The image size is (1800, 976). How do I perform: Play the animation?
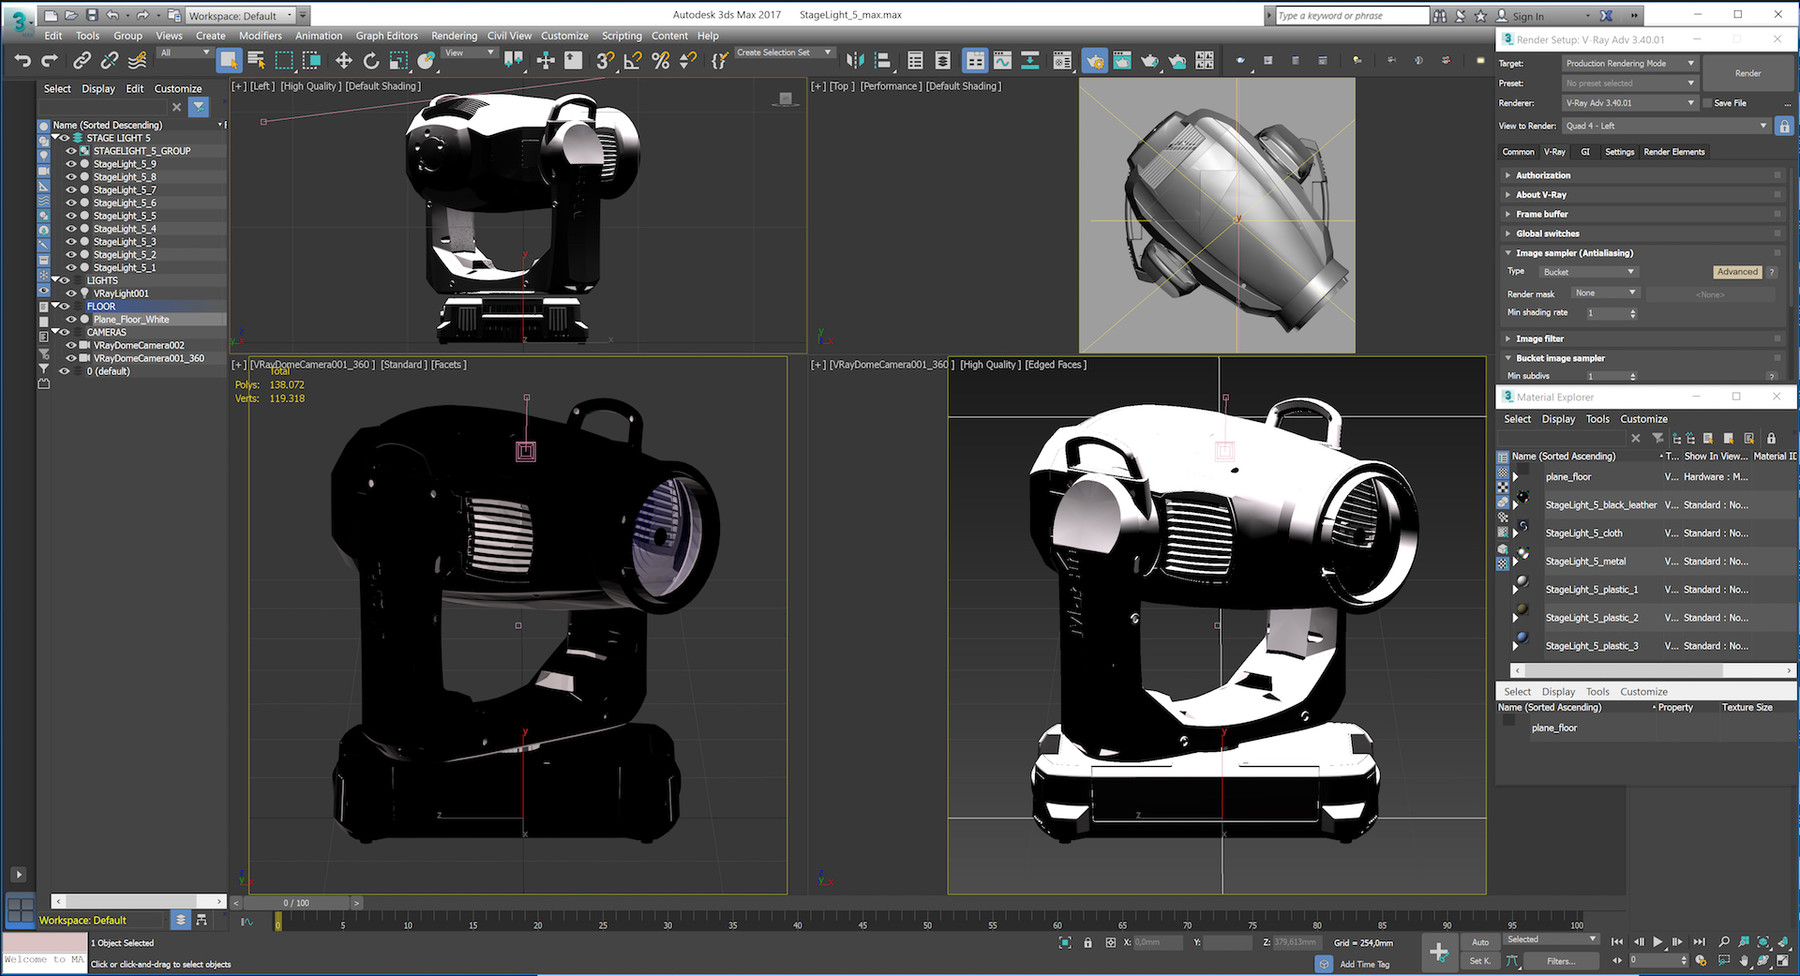[x=1658, y=942]
